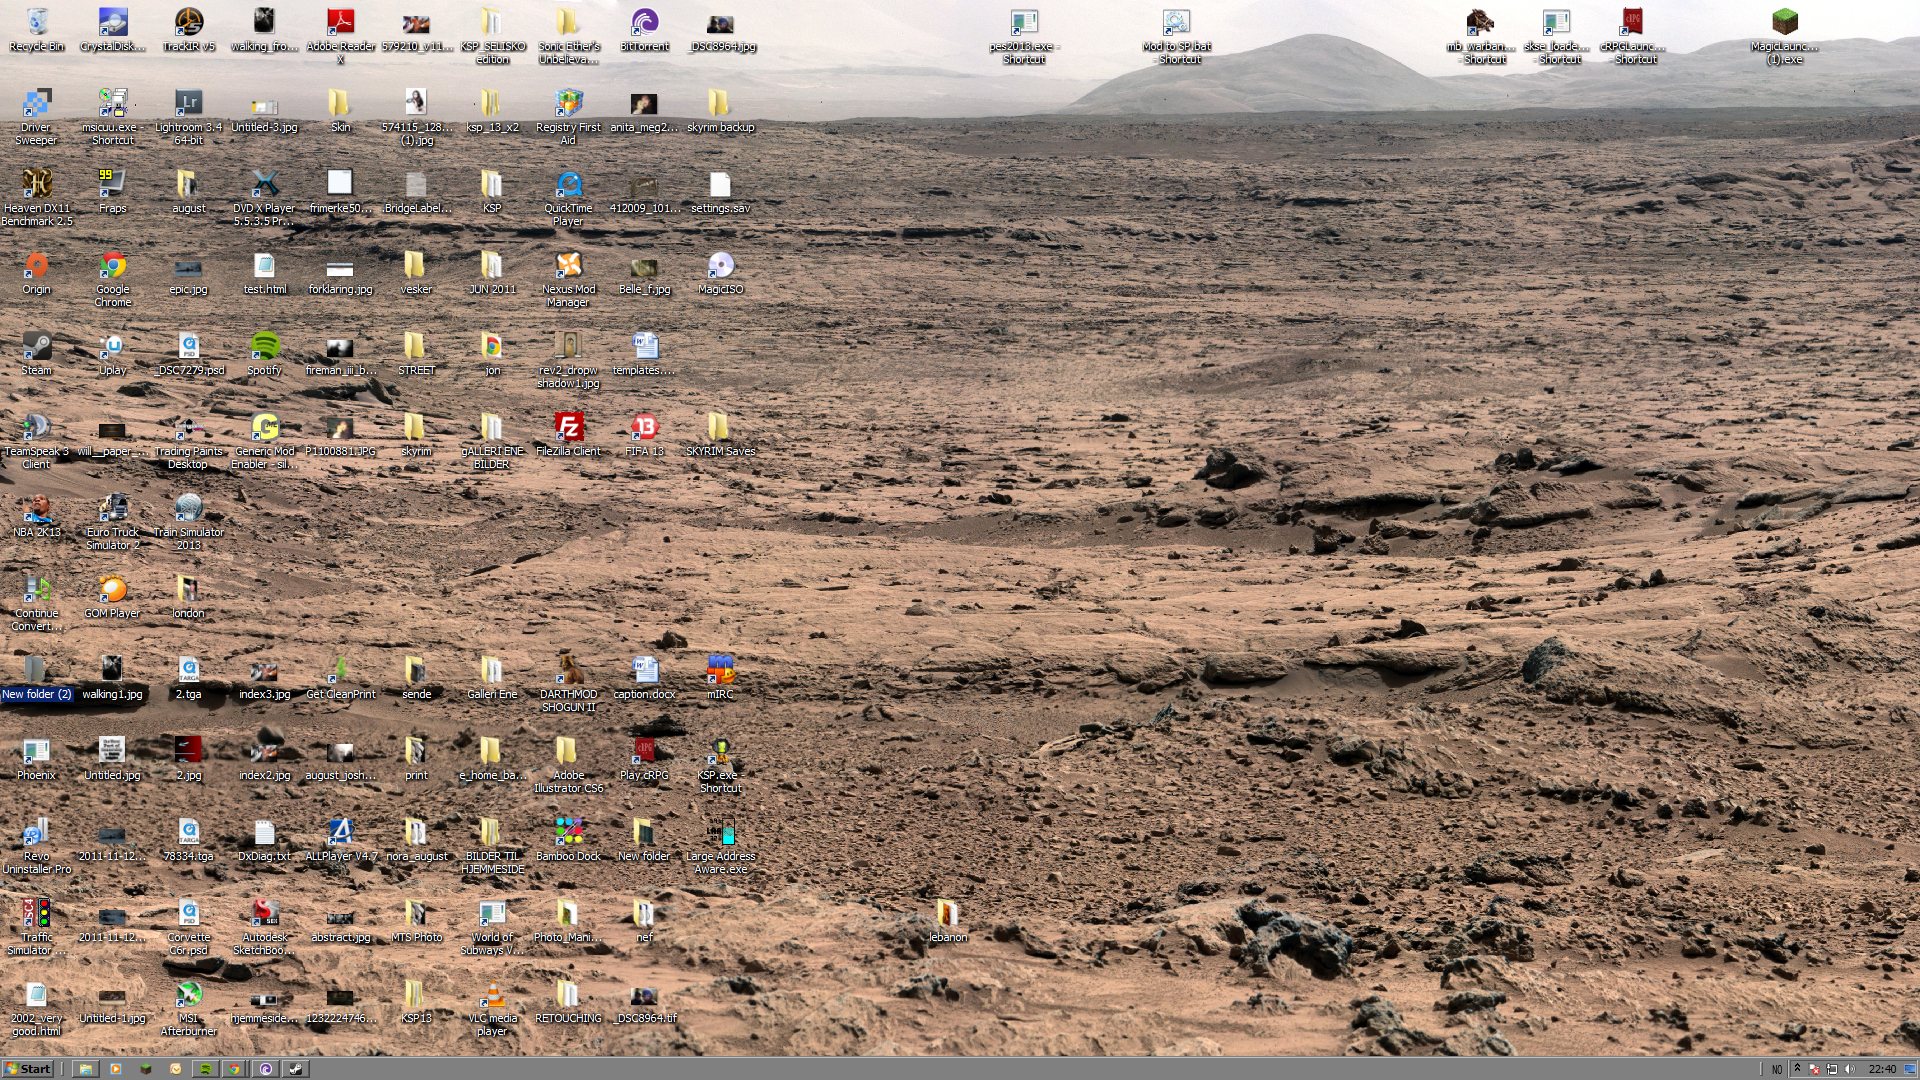
Task: Select the MagicLauncher exe icon
Action: coord(1785,23)
